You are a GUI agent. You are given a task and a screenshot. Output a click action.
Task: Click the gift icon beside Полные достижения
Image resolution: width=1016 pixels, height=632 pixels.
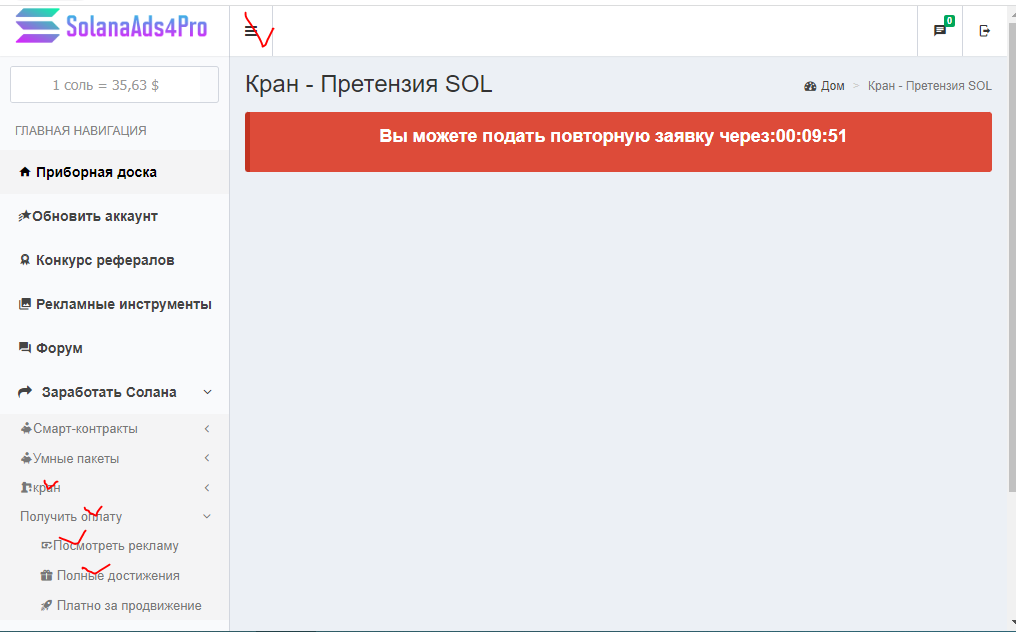[x=46, y=575]
